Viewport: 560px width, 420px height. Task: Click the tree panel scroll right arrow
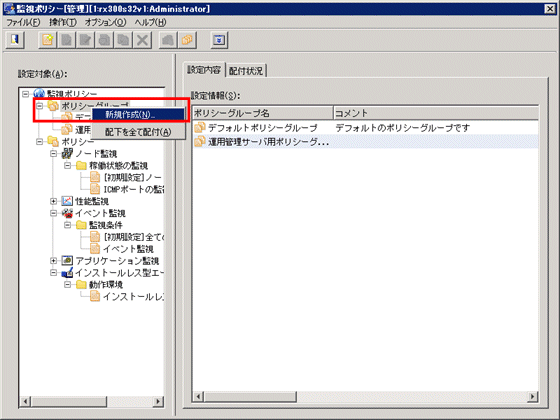pos(158,401)
